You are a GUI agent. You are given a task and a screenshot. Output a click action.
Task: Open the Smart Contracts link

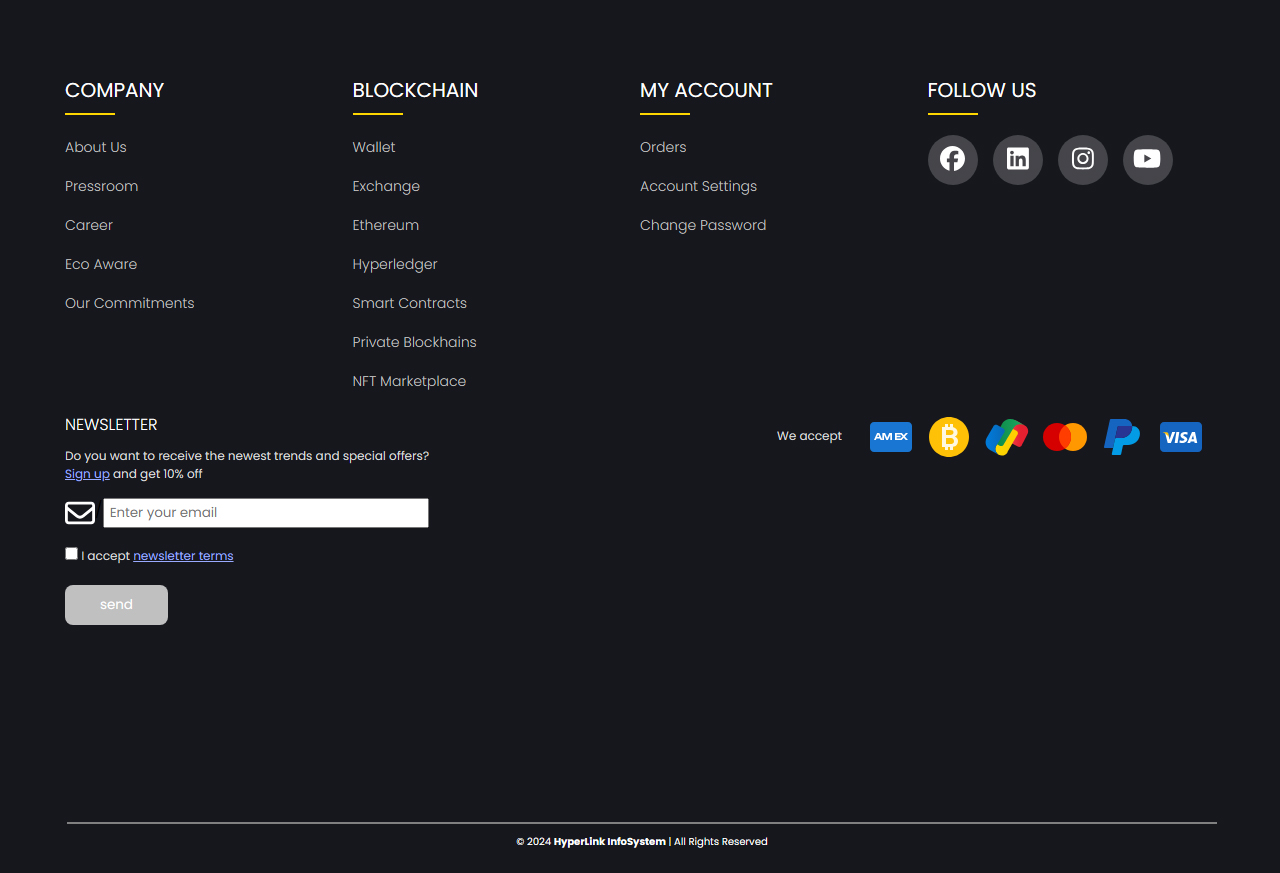point(409,303)
